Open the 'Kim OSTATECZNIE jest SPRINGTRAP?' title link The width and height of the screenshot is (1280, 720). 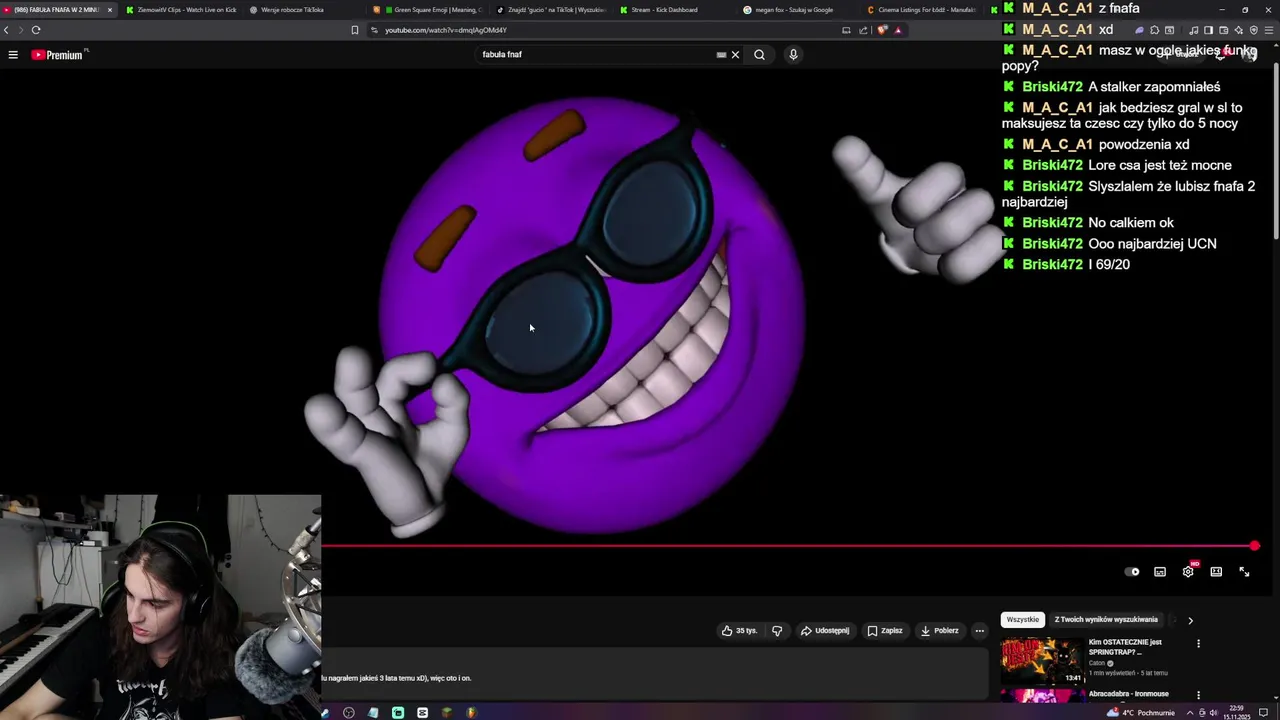tap(1125, 647)
